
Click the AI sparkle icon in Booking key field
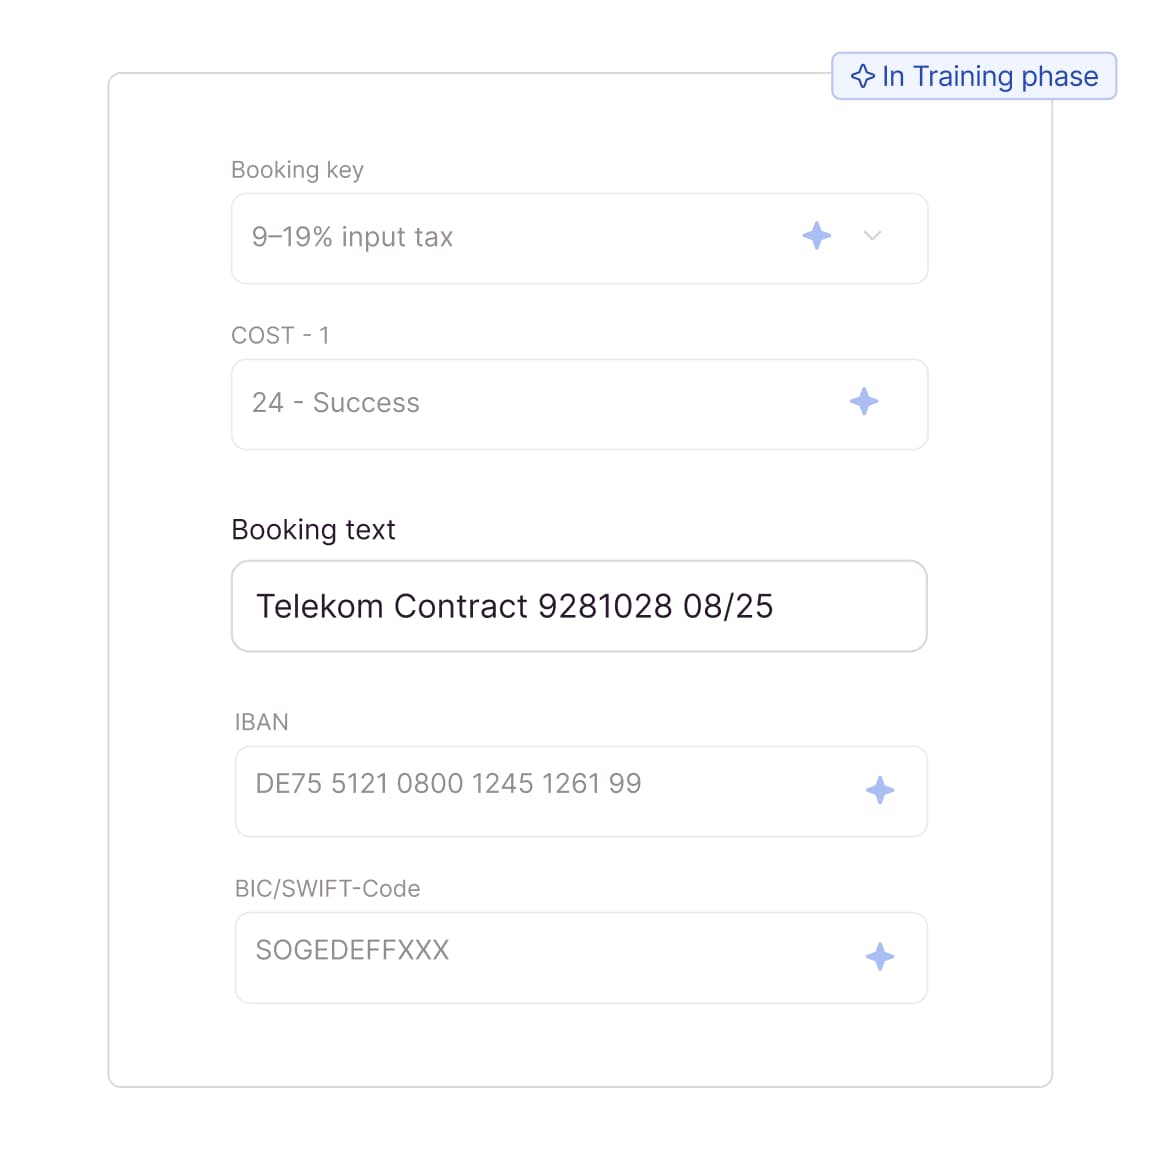point(817,236)
